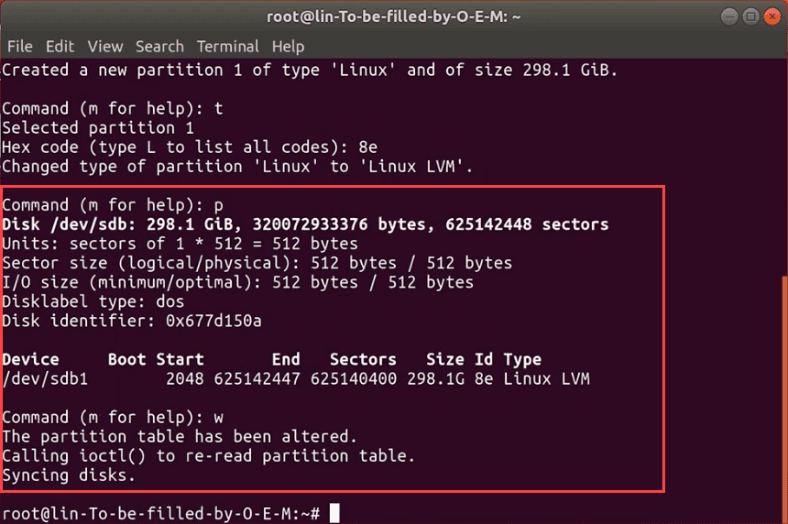Click the disk identifier 0x677d150a
Image resolution: width=788 pixels, height=524 pixels.
click(x=213, y=321)
